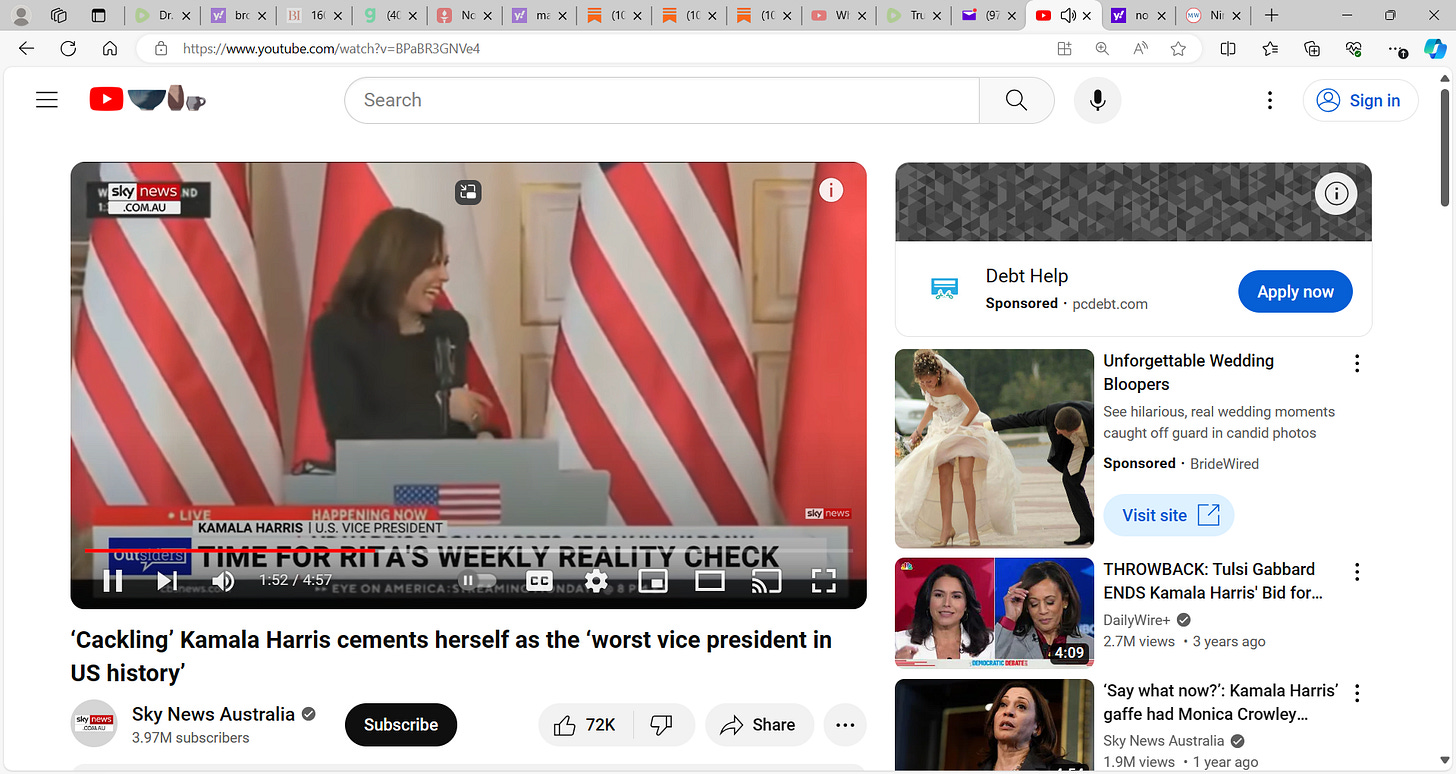1456x774 pixels.
Task: Sign in to YouTube
Action: 1360,100
